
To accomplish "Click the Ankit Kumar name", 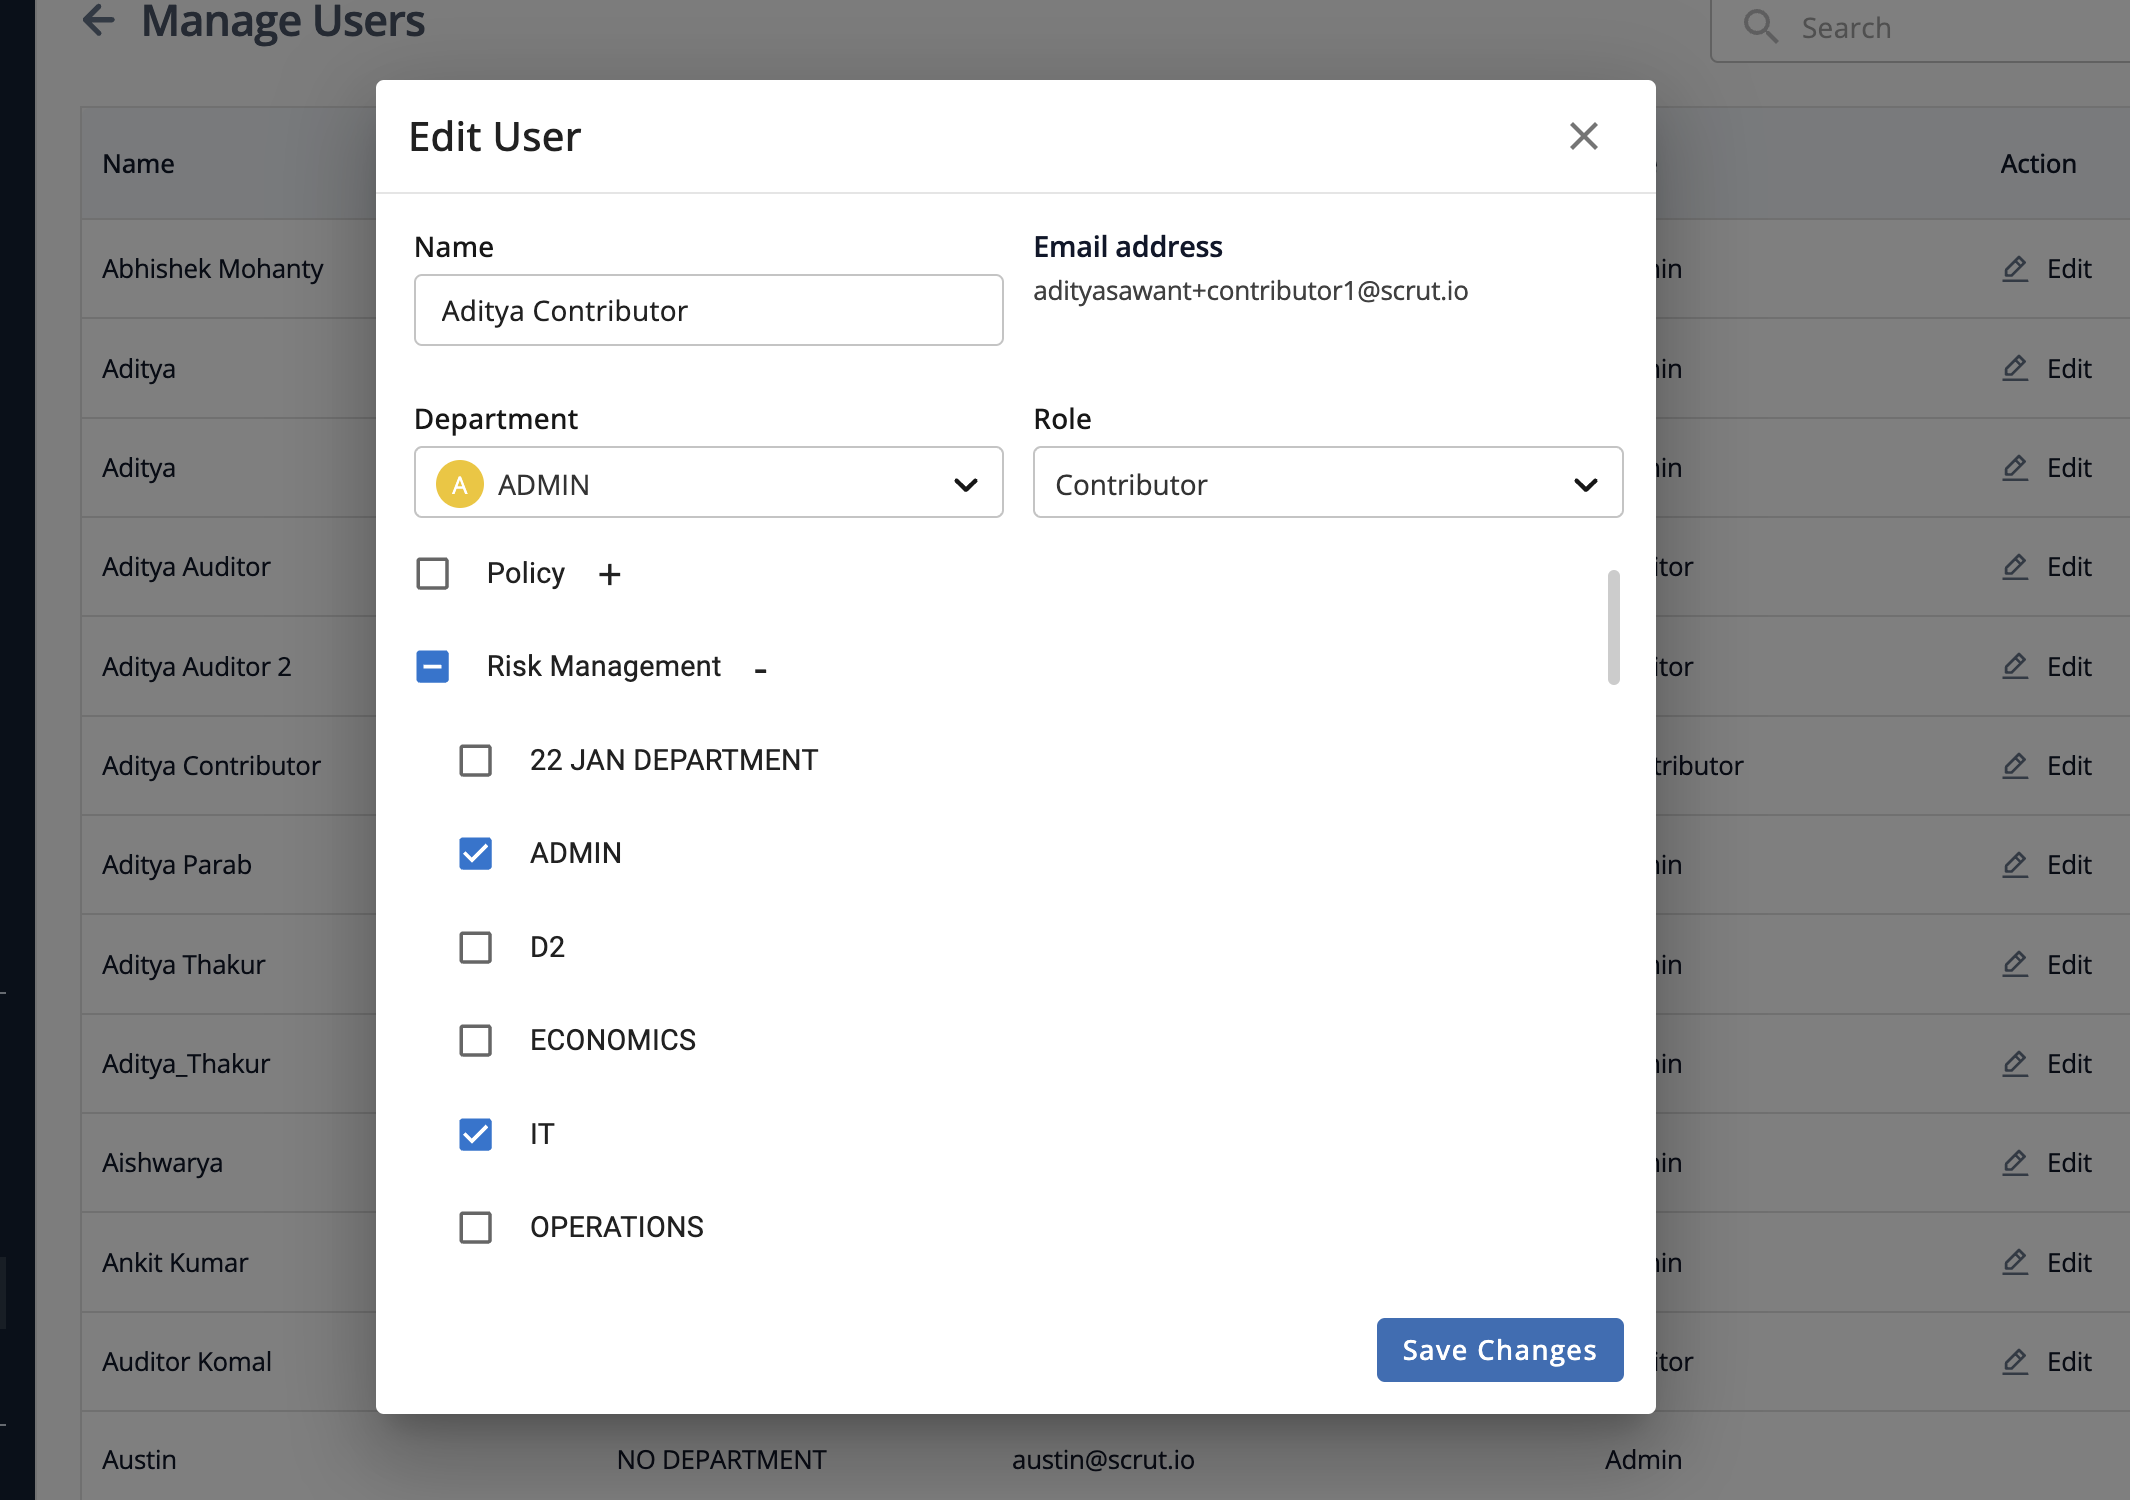I will pos(175,1263).
